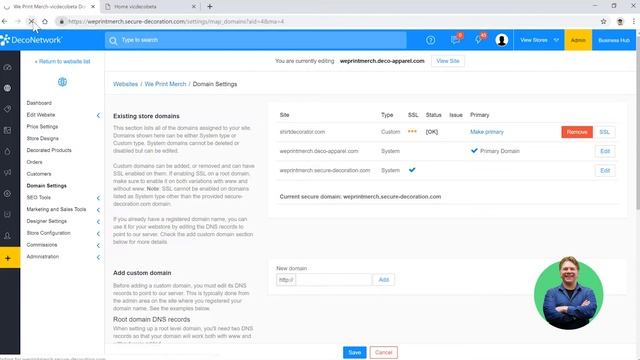Viewport: 640px width, 360px height.
Task: Switch to the We Print Merch tab
Action: tap(49, 7)
